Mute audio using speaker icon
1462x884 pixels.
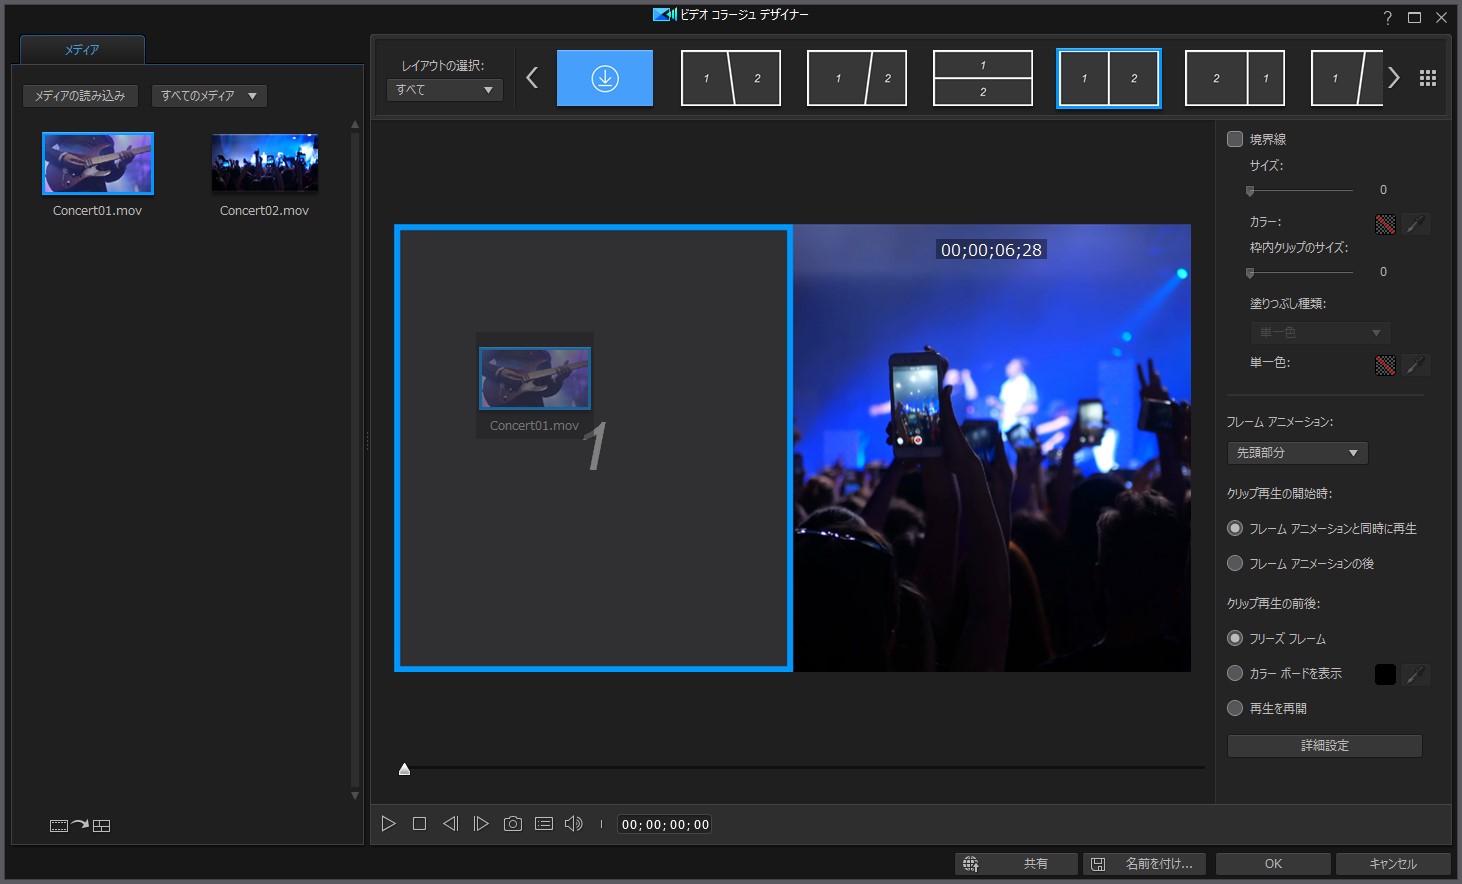(573, 824)
